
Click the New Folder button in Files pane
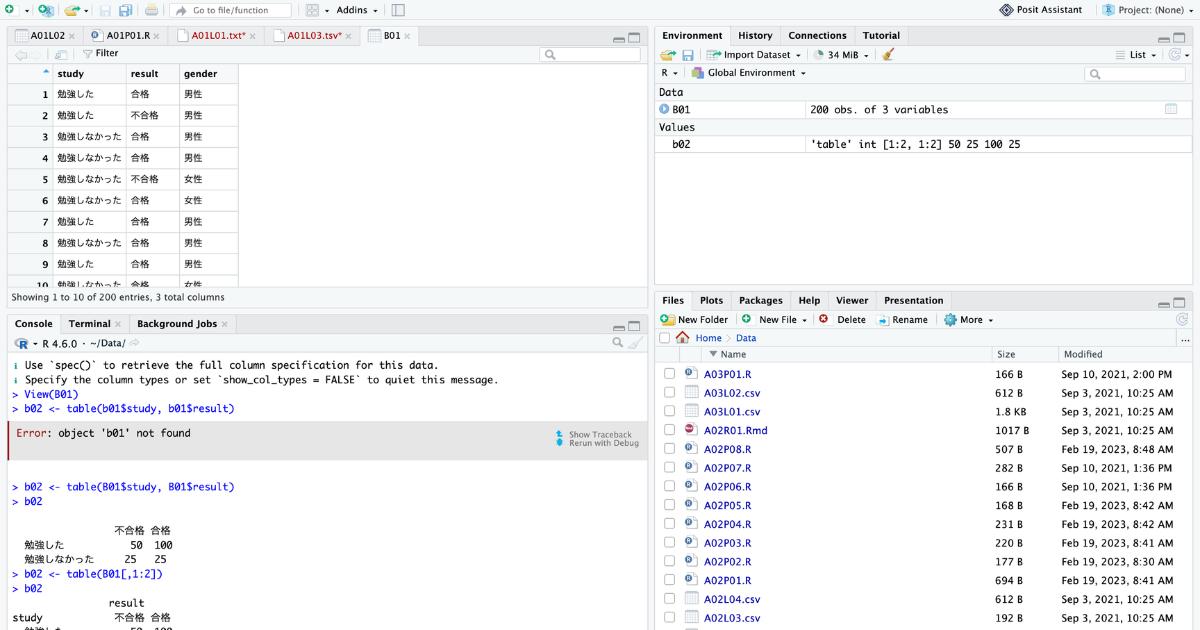click(694, 320)
